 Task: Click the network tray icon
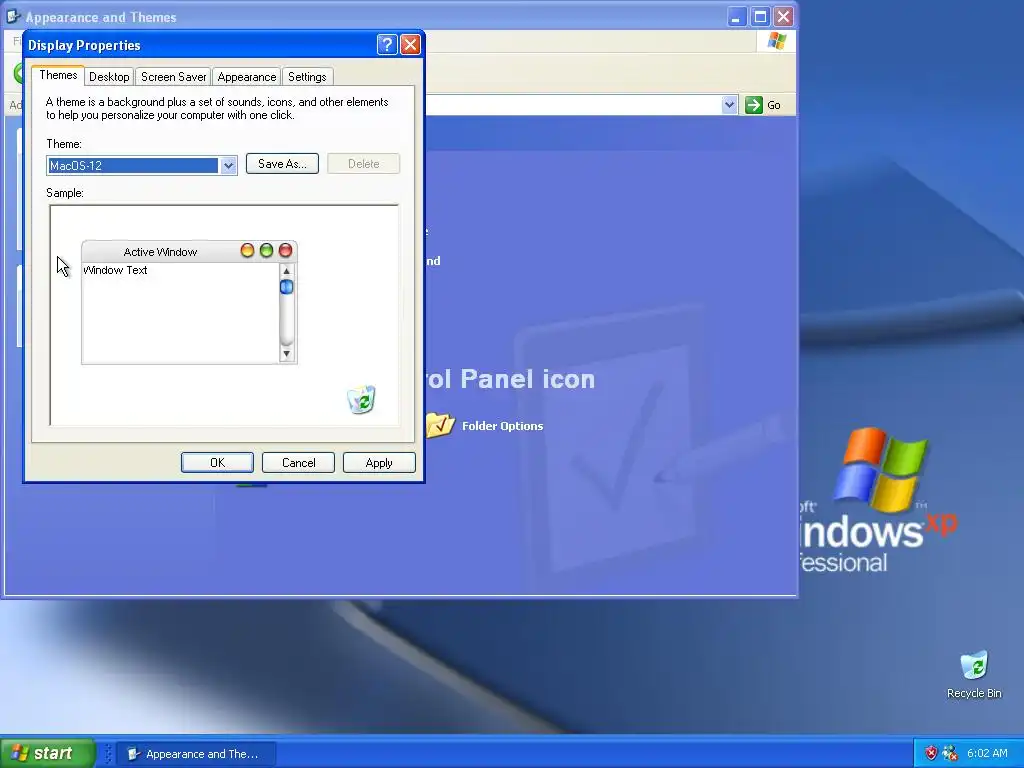point(950,753)
